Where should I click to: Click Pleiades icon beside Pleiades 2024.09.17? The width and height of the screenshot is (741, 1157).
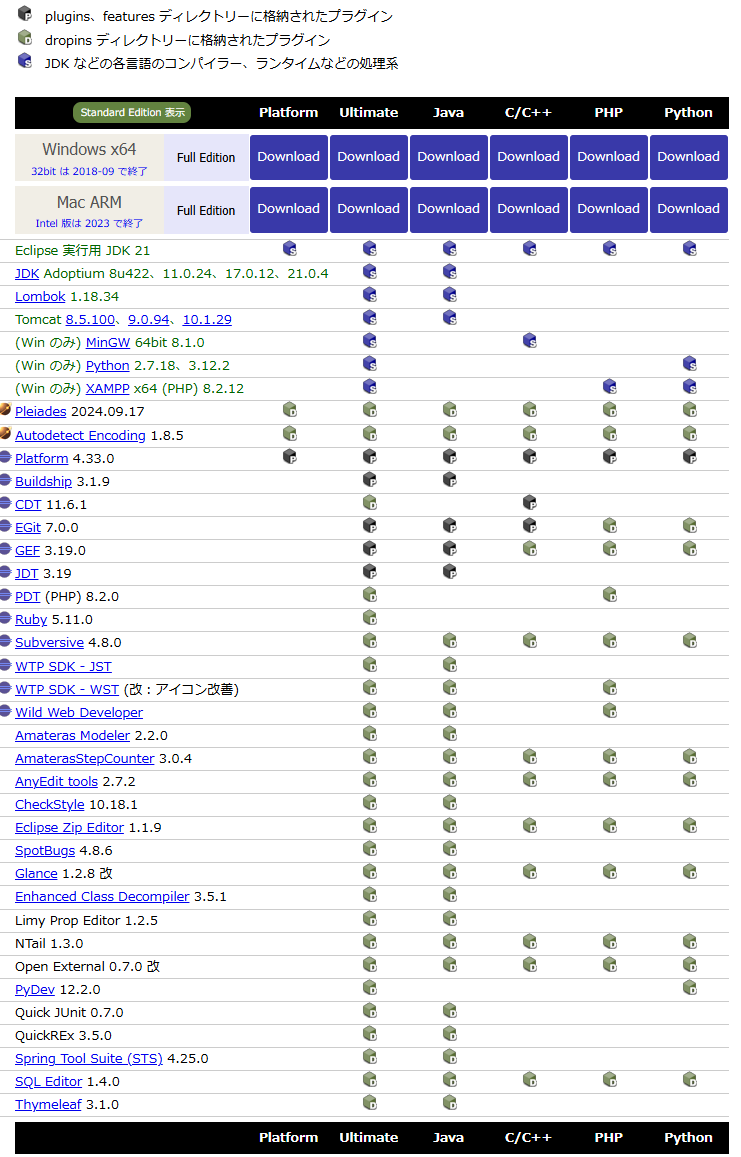click(5, 410)
